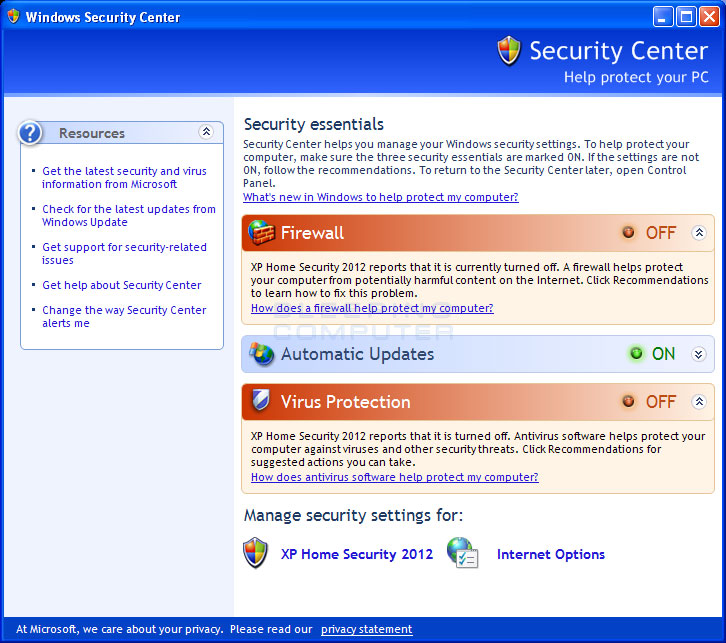Expand the Automatic Updates section
Viewport: 726px width, 643px height.
tap(699, 354)
